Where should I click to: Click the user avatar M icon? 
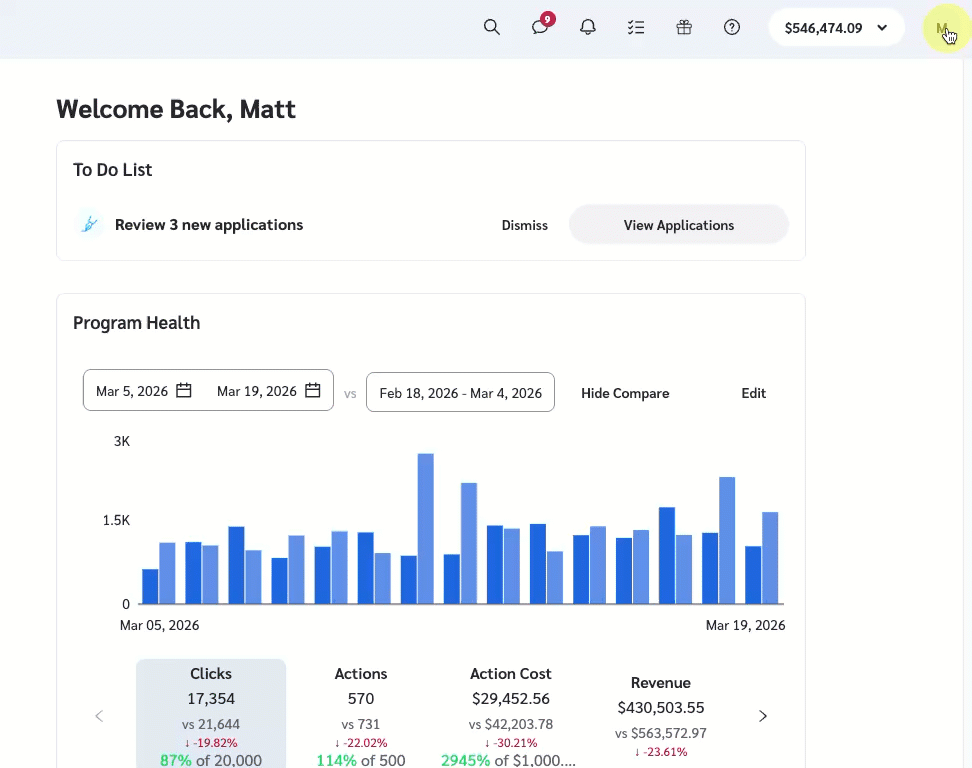coord(941,28)
